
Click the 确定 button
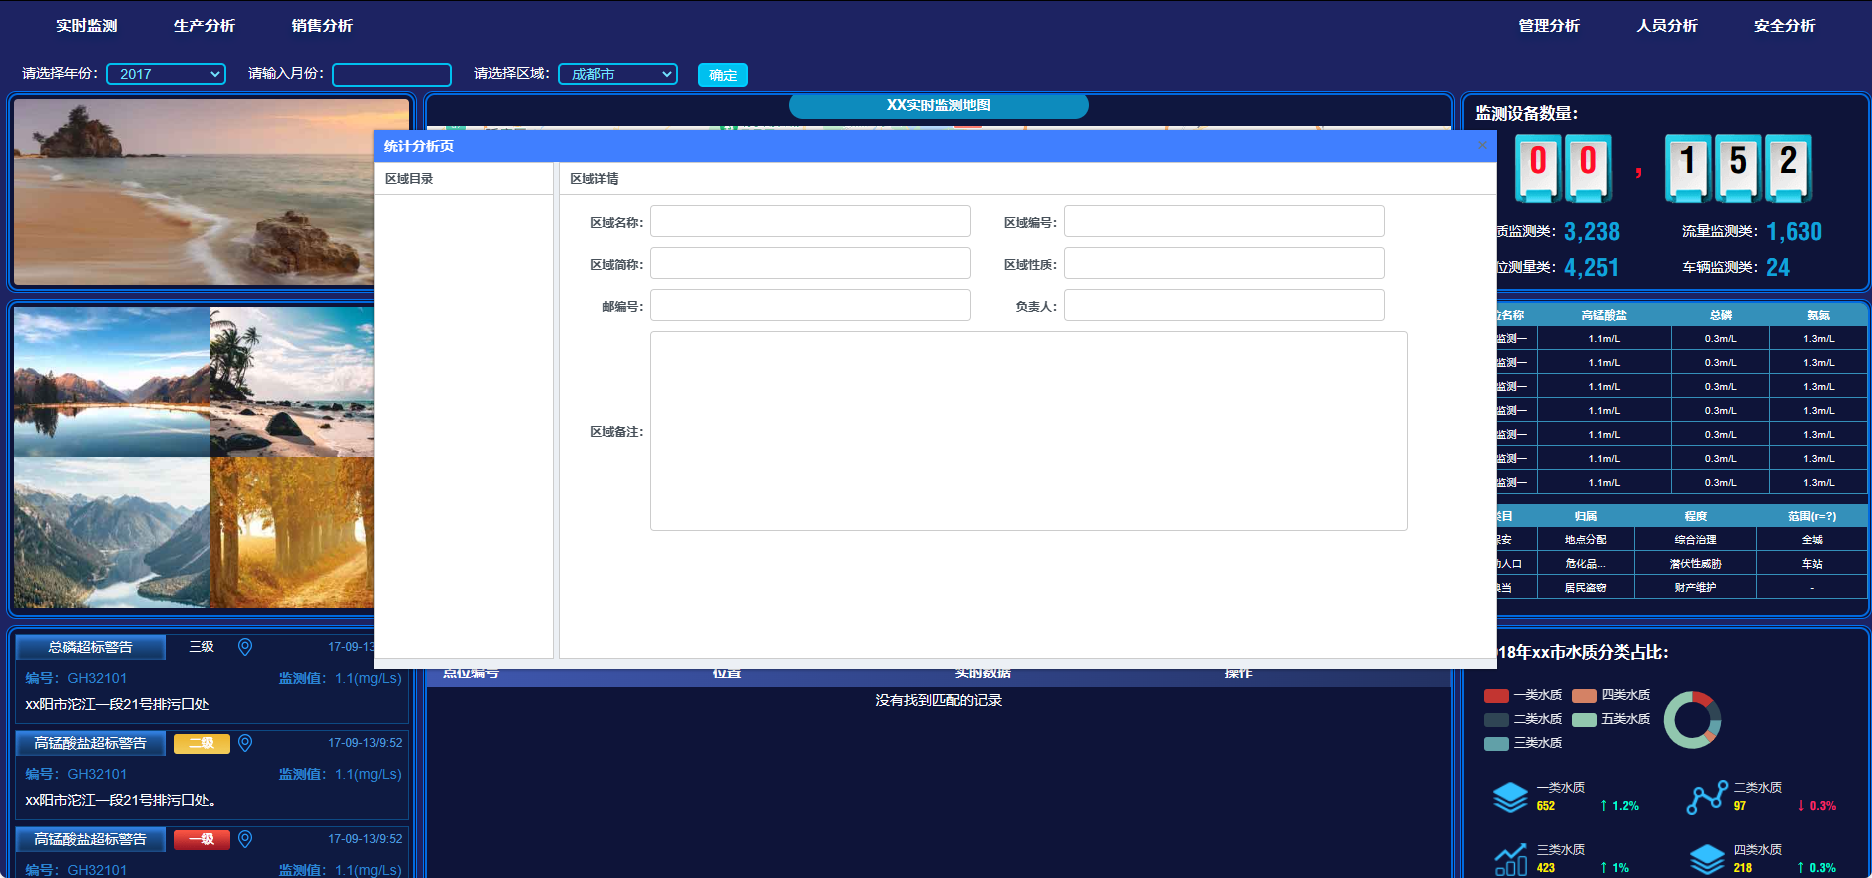(723, 75)
